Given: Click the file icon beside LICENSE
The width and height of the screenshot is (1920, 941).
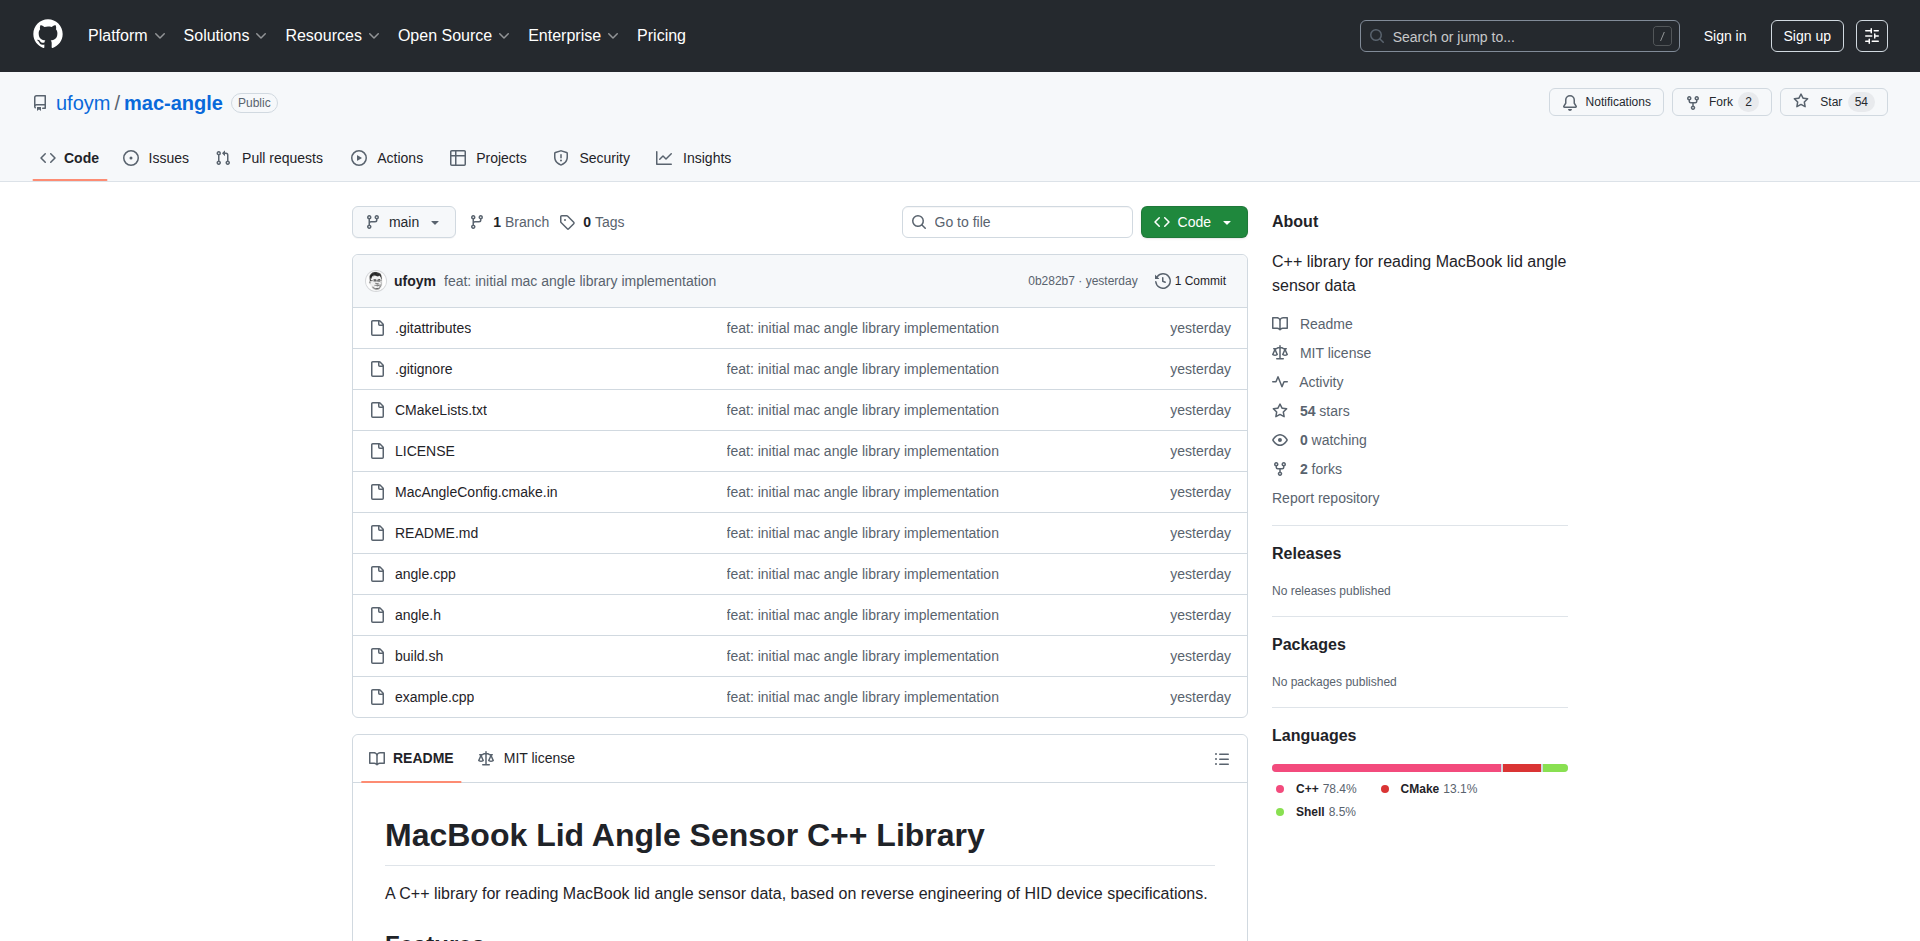Looking at the screenshot, I should click(x=377, y=451).
